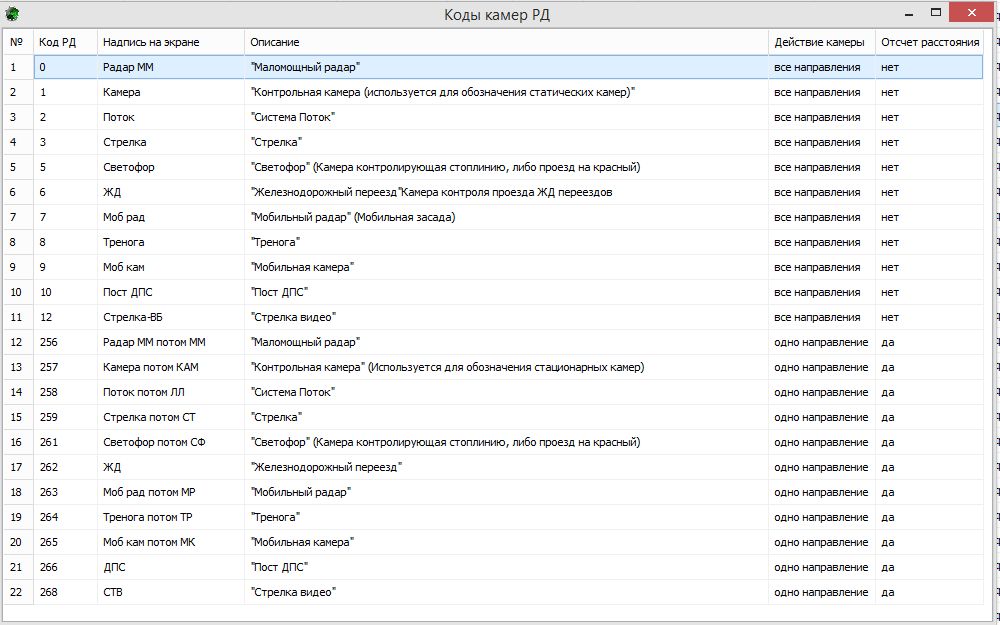1000x625 pixels.
Task: Click the Отсчет расстояния column header
Action: tap(929, 42)
